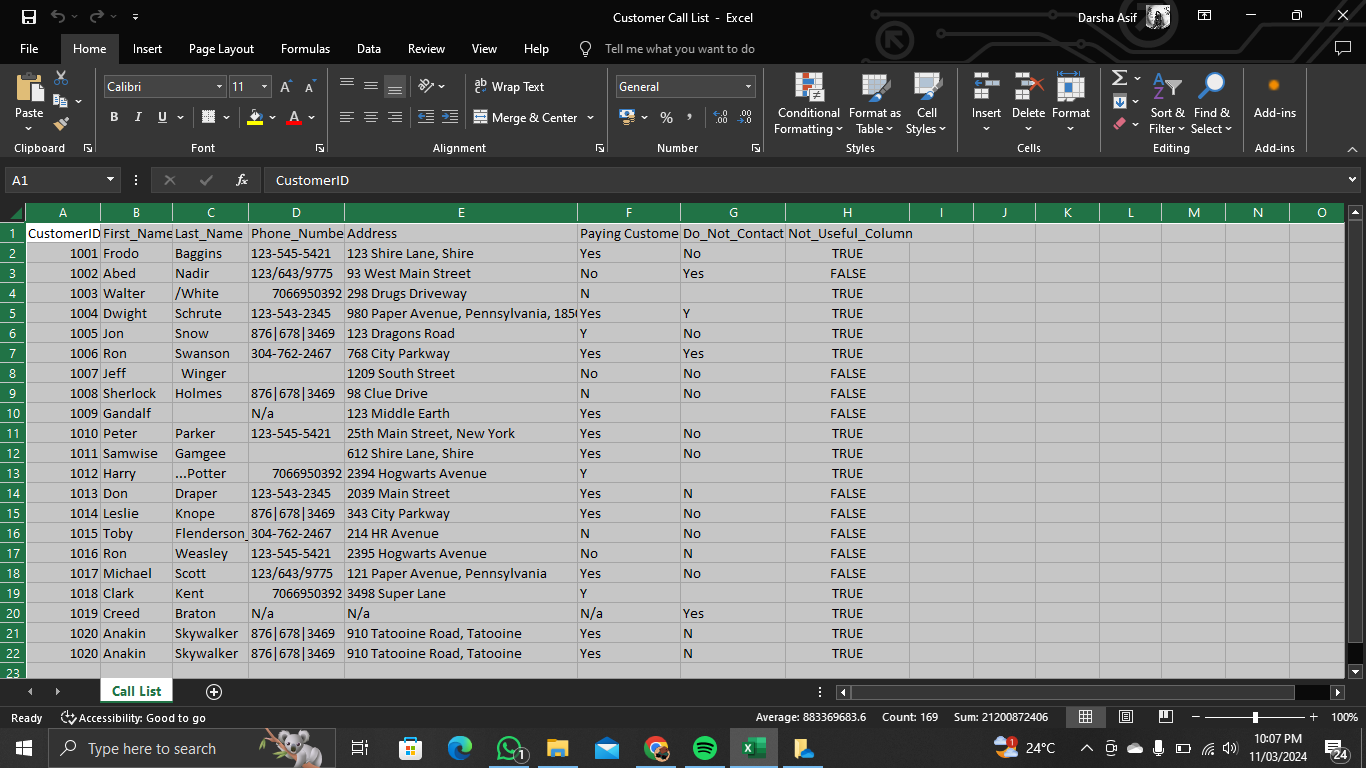The height and width of the screenshot is (768, 1366).
Task: Switch to Page Layout view in status bar
Action: [1125, 717]
